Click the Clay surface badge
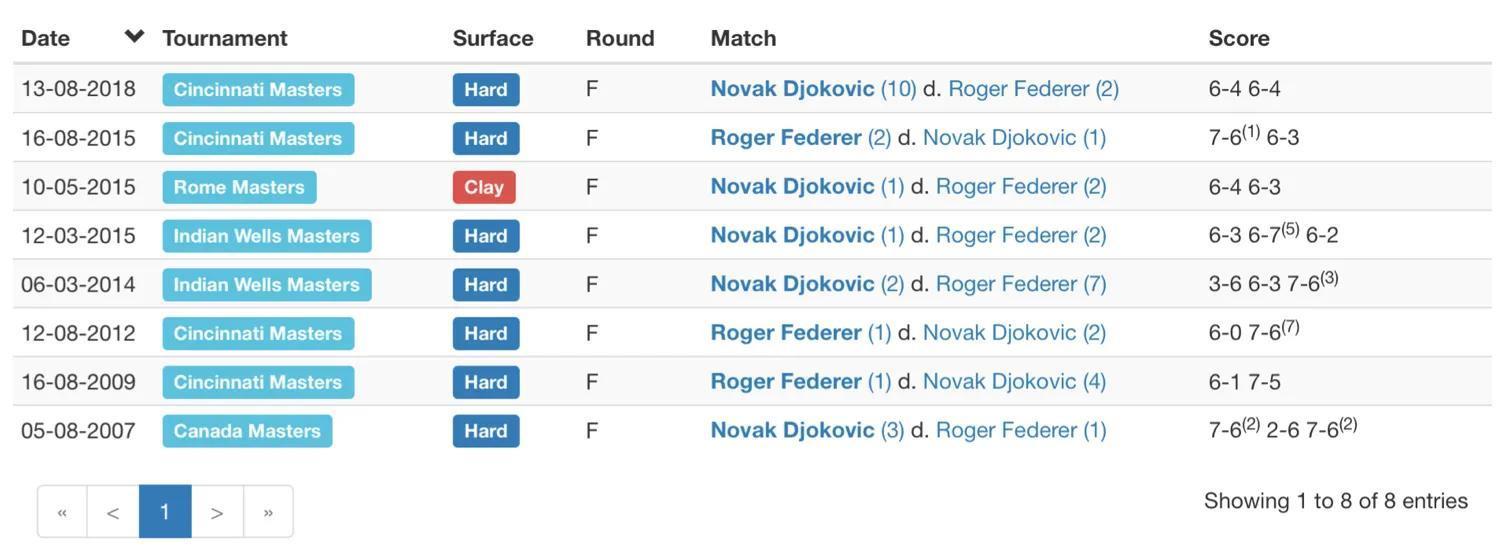Viewport: 1500px width, 553px height. click(484, 187)
